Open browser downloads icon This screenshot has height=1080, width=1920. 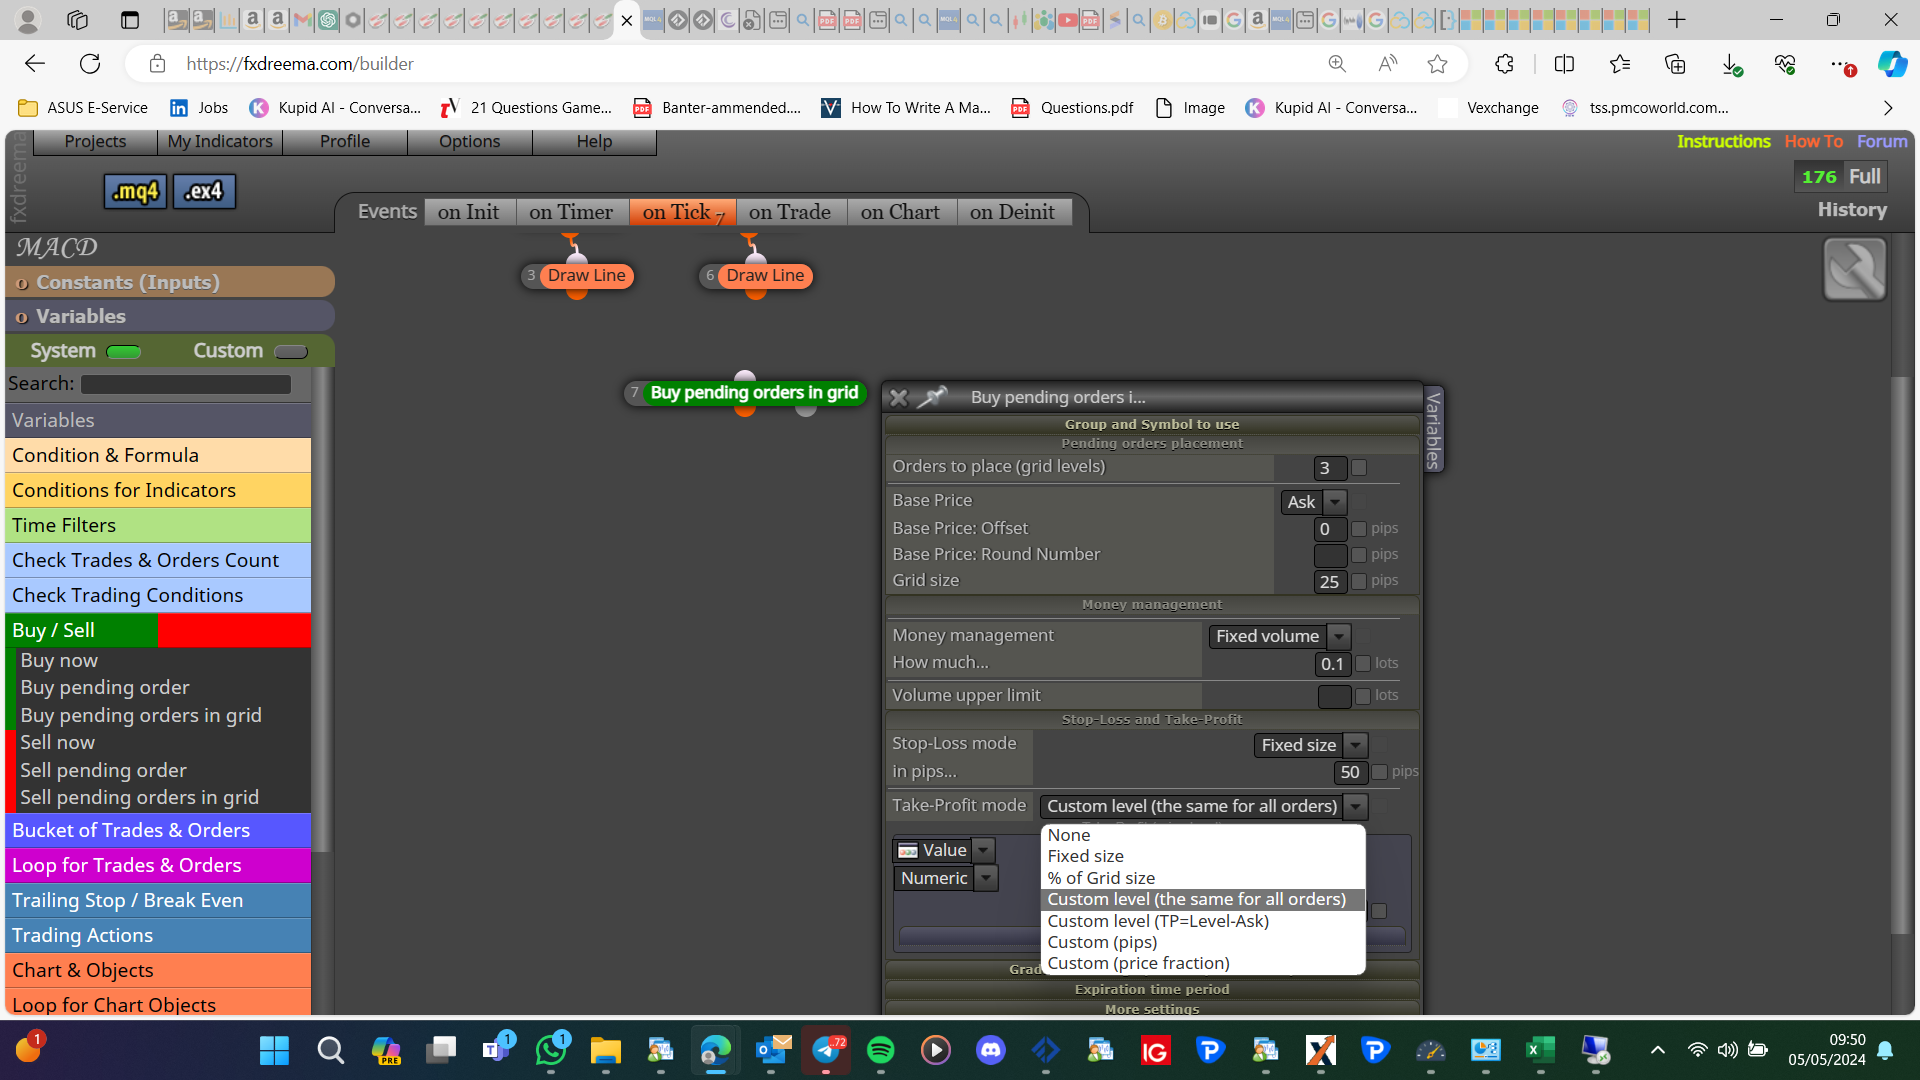click(1731, 64)
